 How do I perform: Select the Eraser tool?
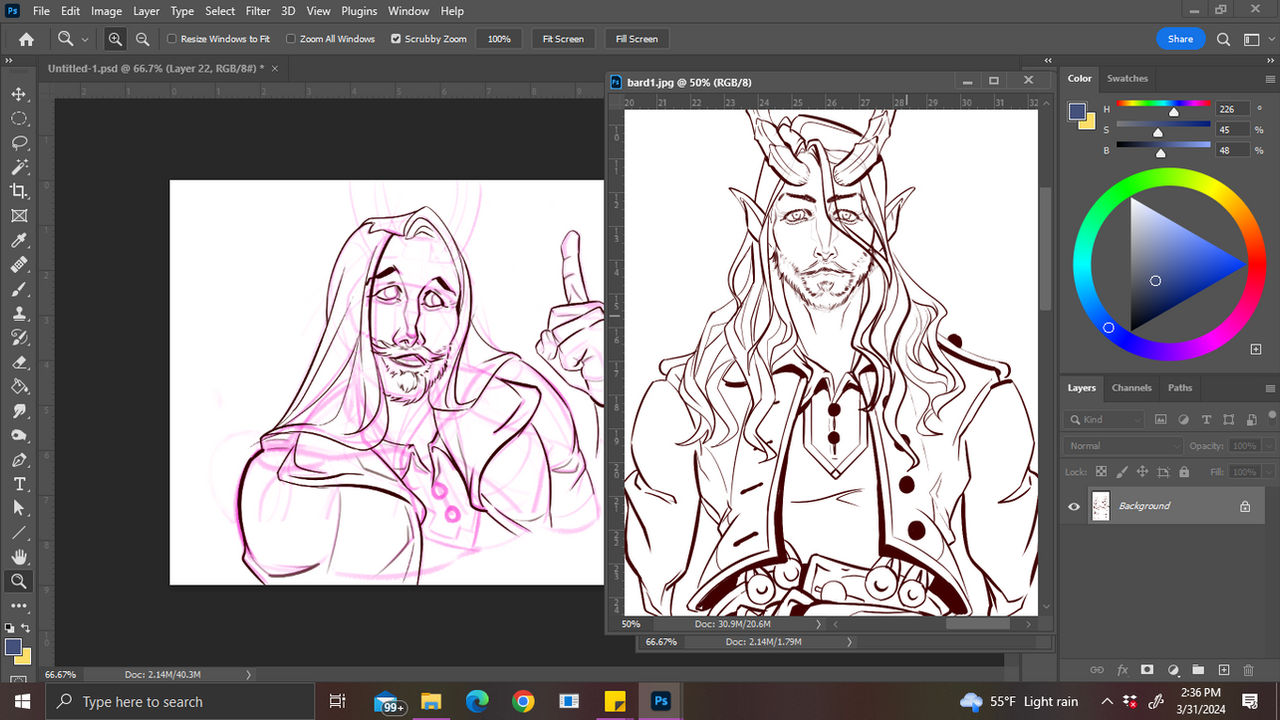coord(20,362)
